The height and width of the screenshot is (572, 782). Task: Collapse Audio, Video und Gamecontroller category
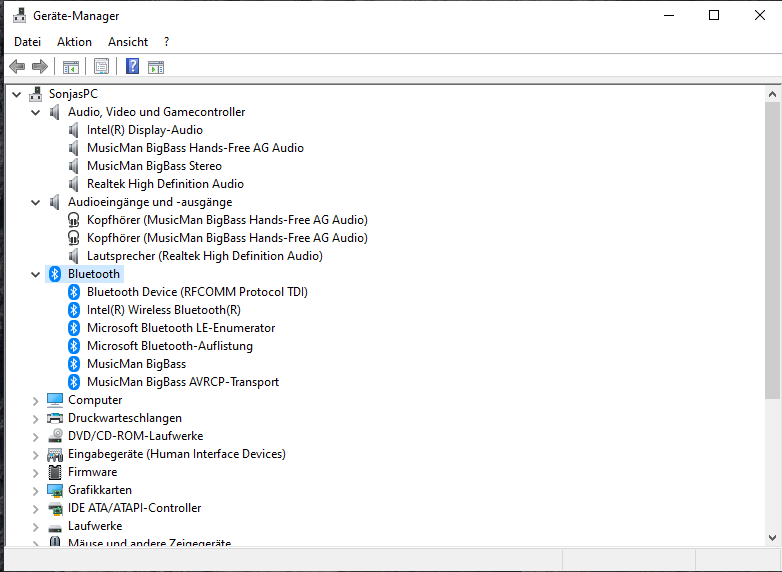click(35, 112)
